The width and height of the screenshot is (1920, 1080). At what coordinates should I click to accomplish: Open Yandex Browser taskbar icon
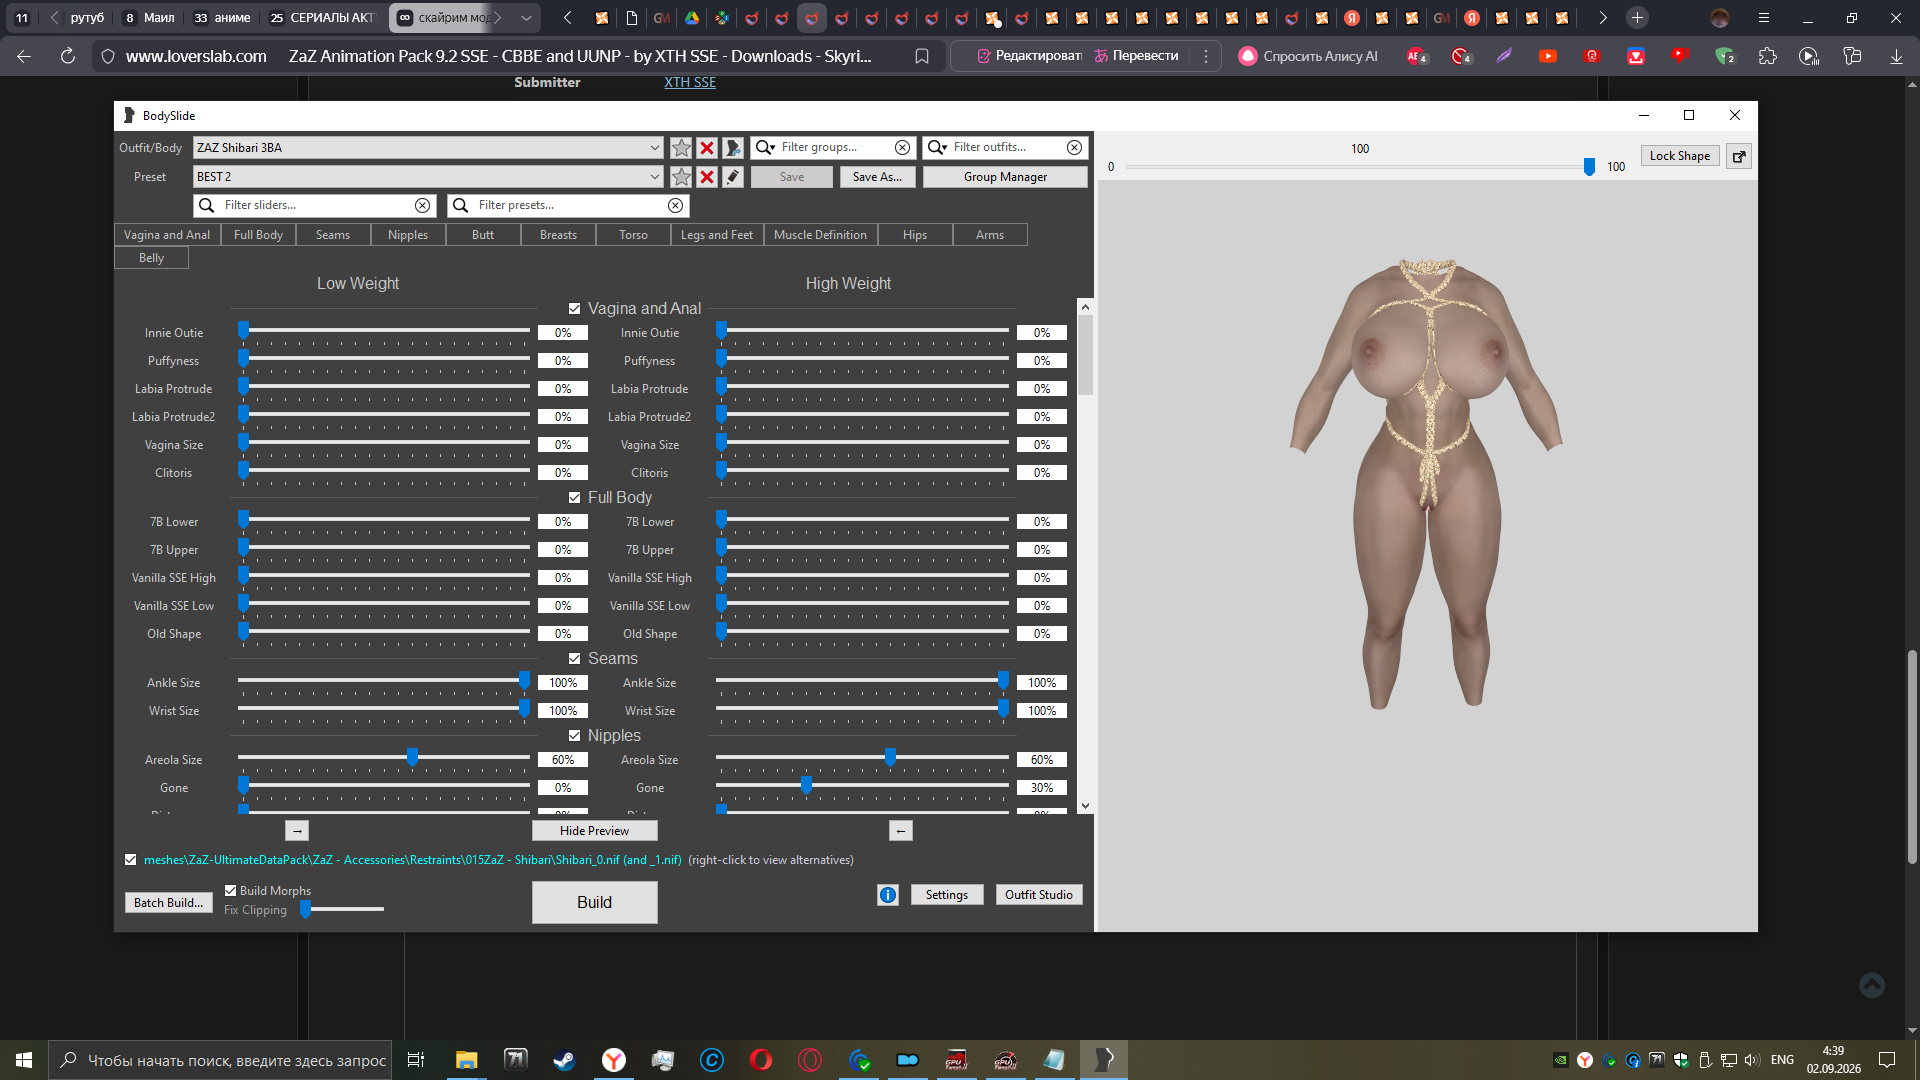(613, 1060)
